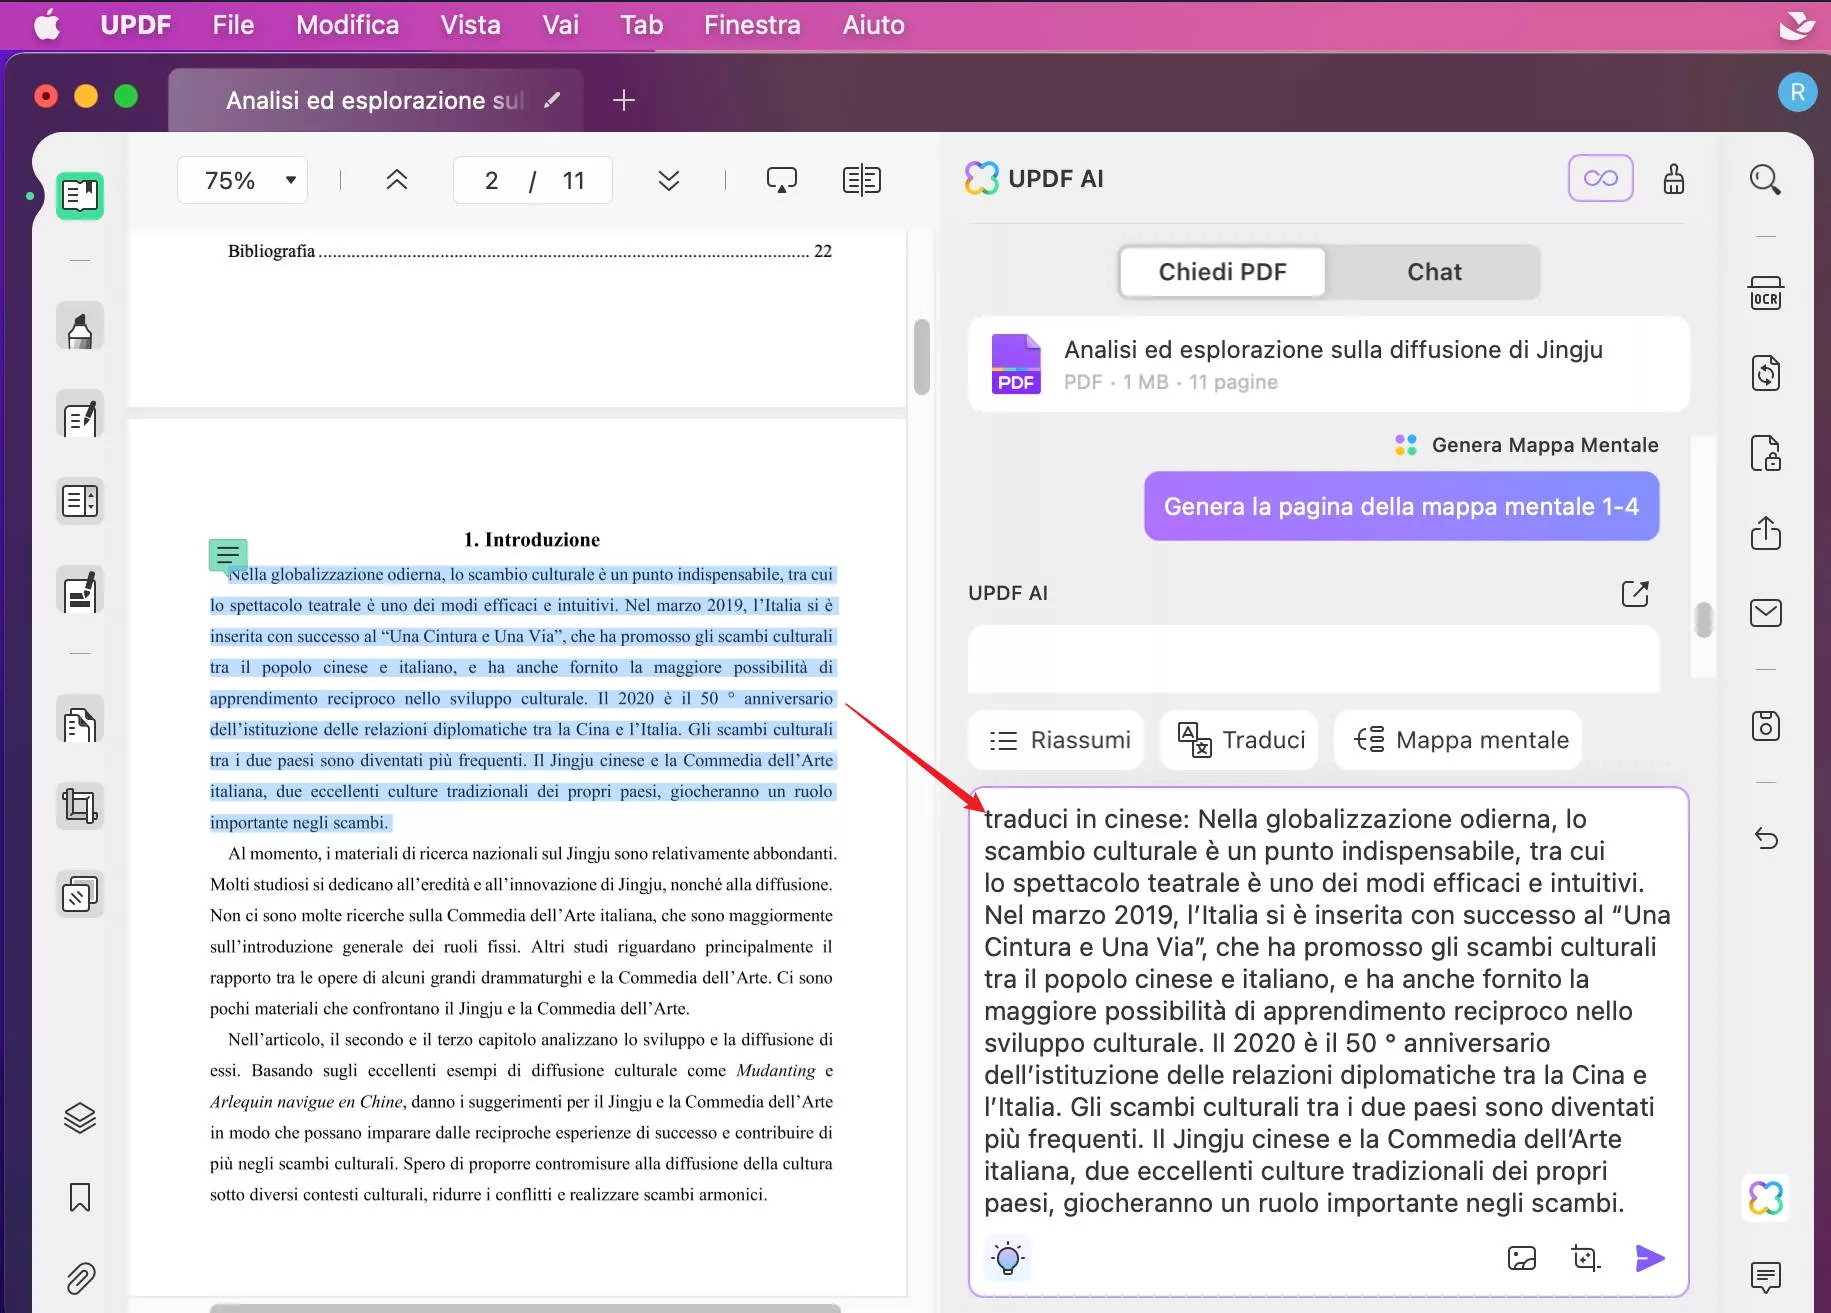Viewport: 1831px width, 1313px height.
Task: Click the Search magnifier icon
Action: [x=1765, y=180]
